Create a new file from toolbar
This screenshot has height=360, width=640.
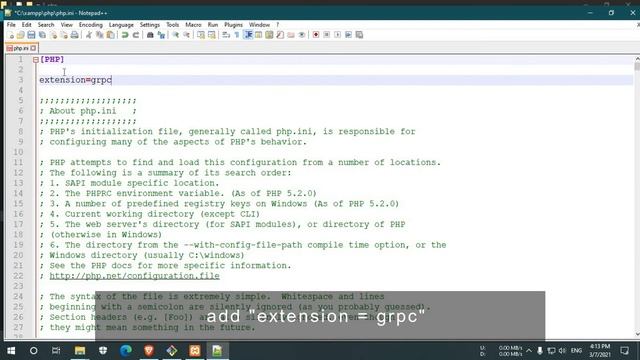coord(11,35)
